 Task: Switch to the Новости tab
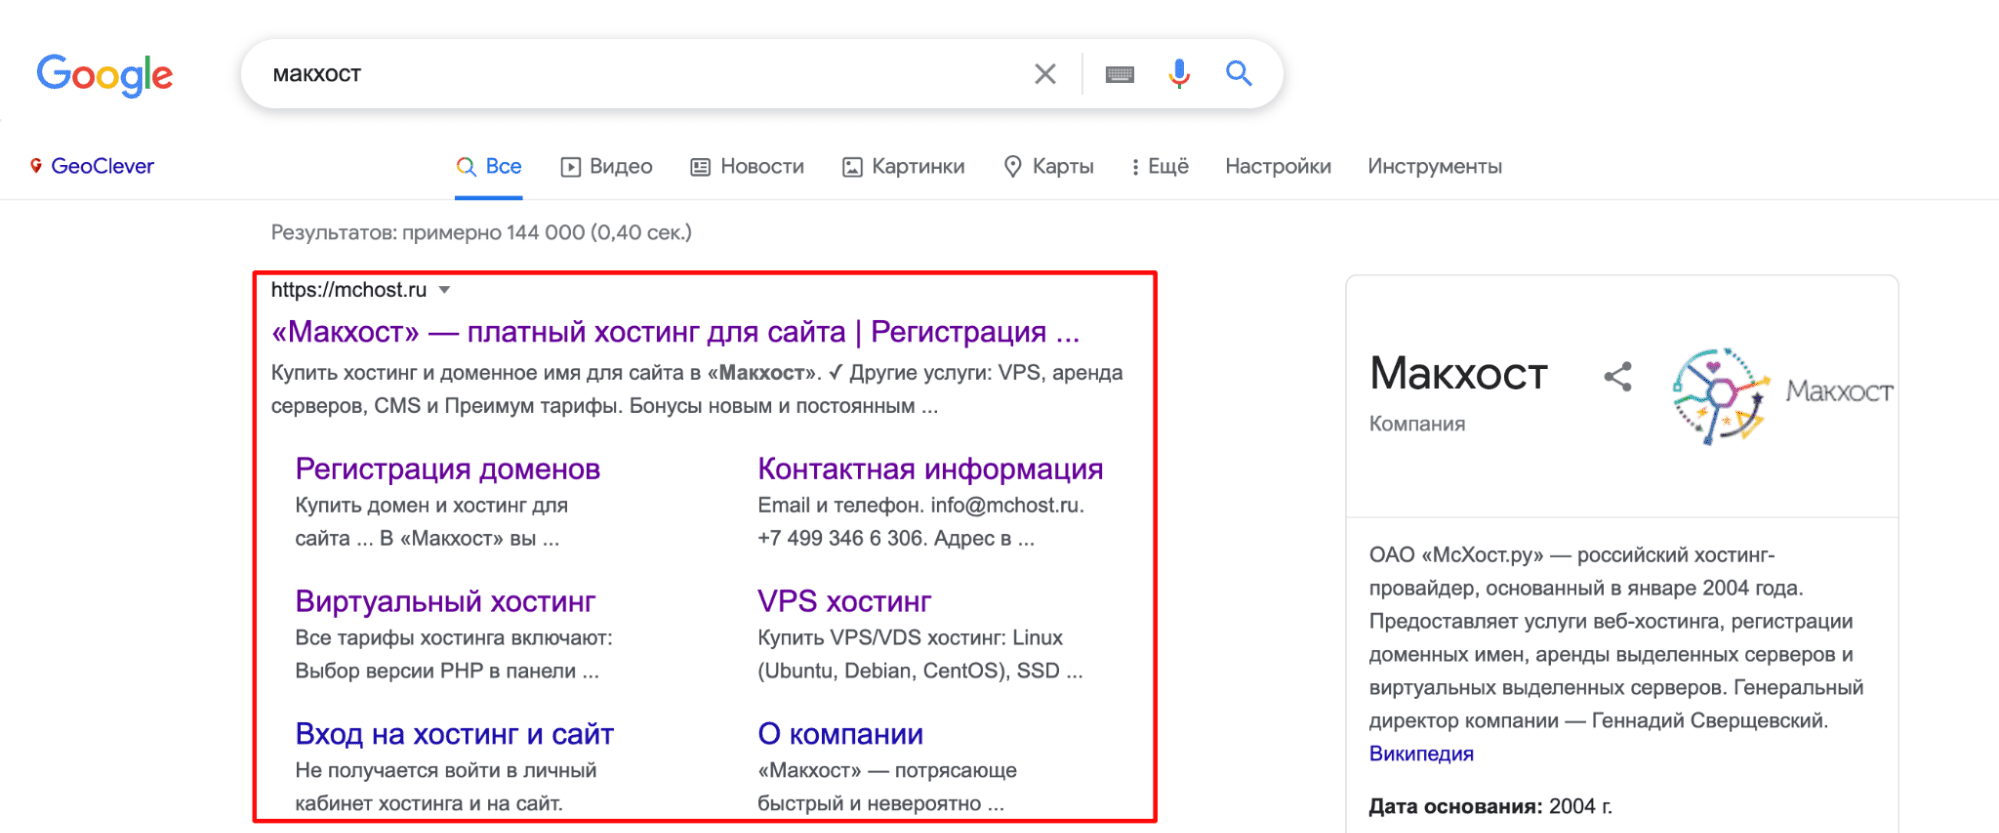point(748,167)
